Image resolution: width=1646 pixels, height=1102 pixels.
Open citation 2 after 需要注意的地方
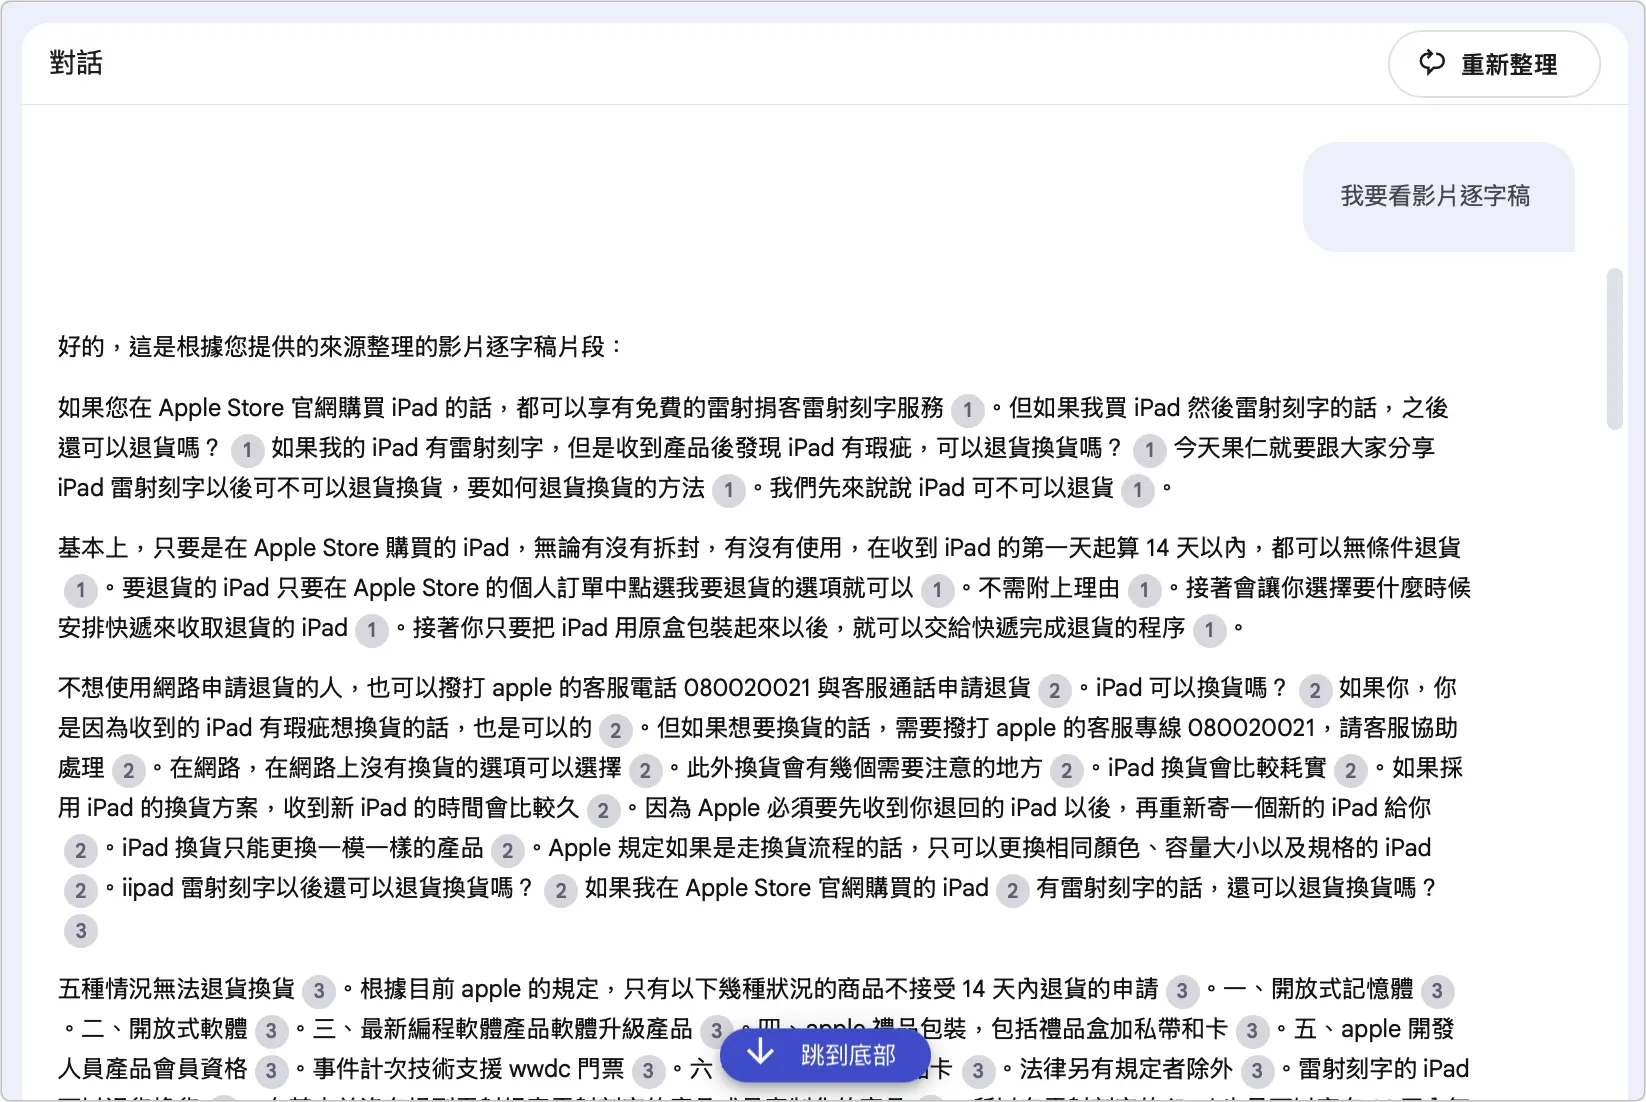1066,769
